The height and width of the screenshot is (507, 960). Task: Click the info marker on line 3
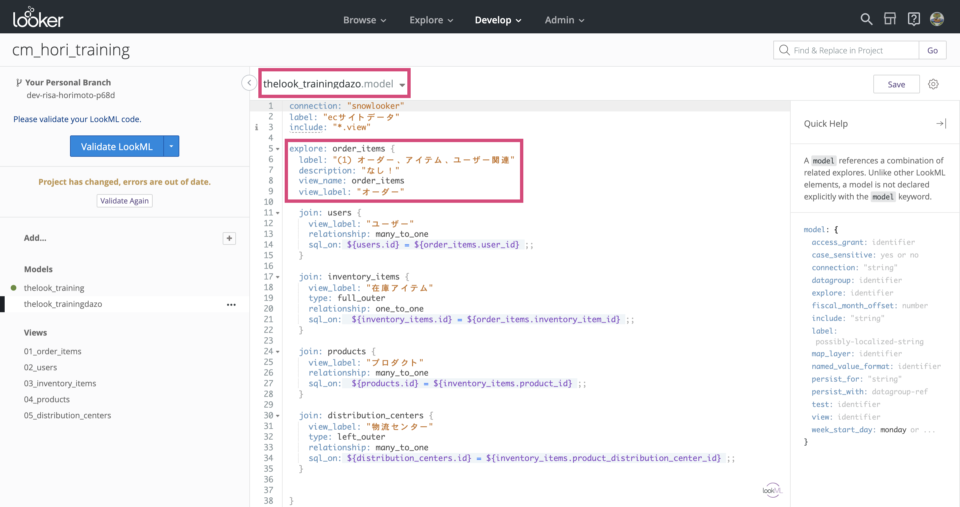257,127
